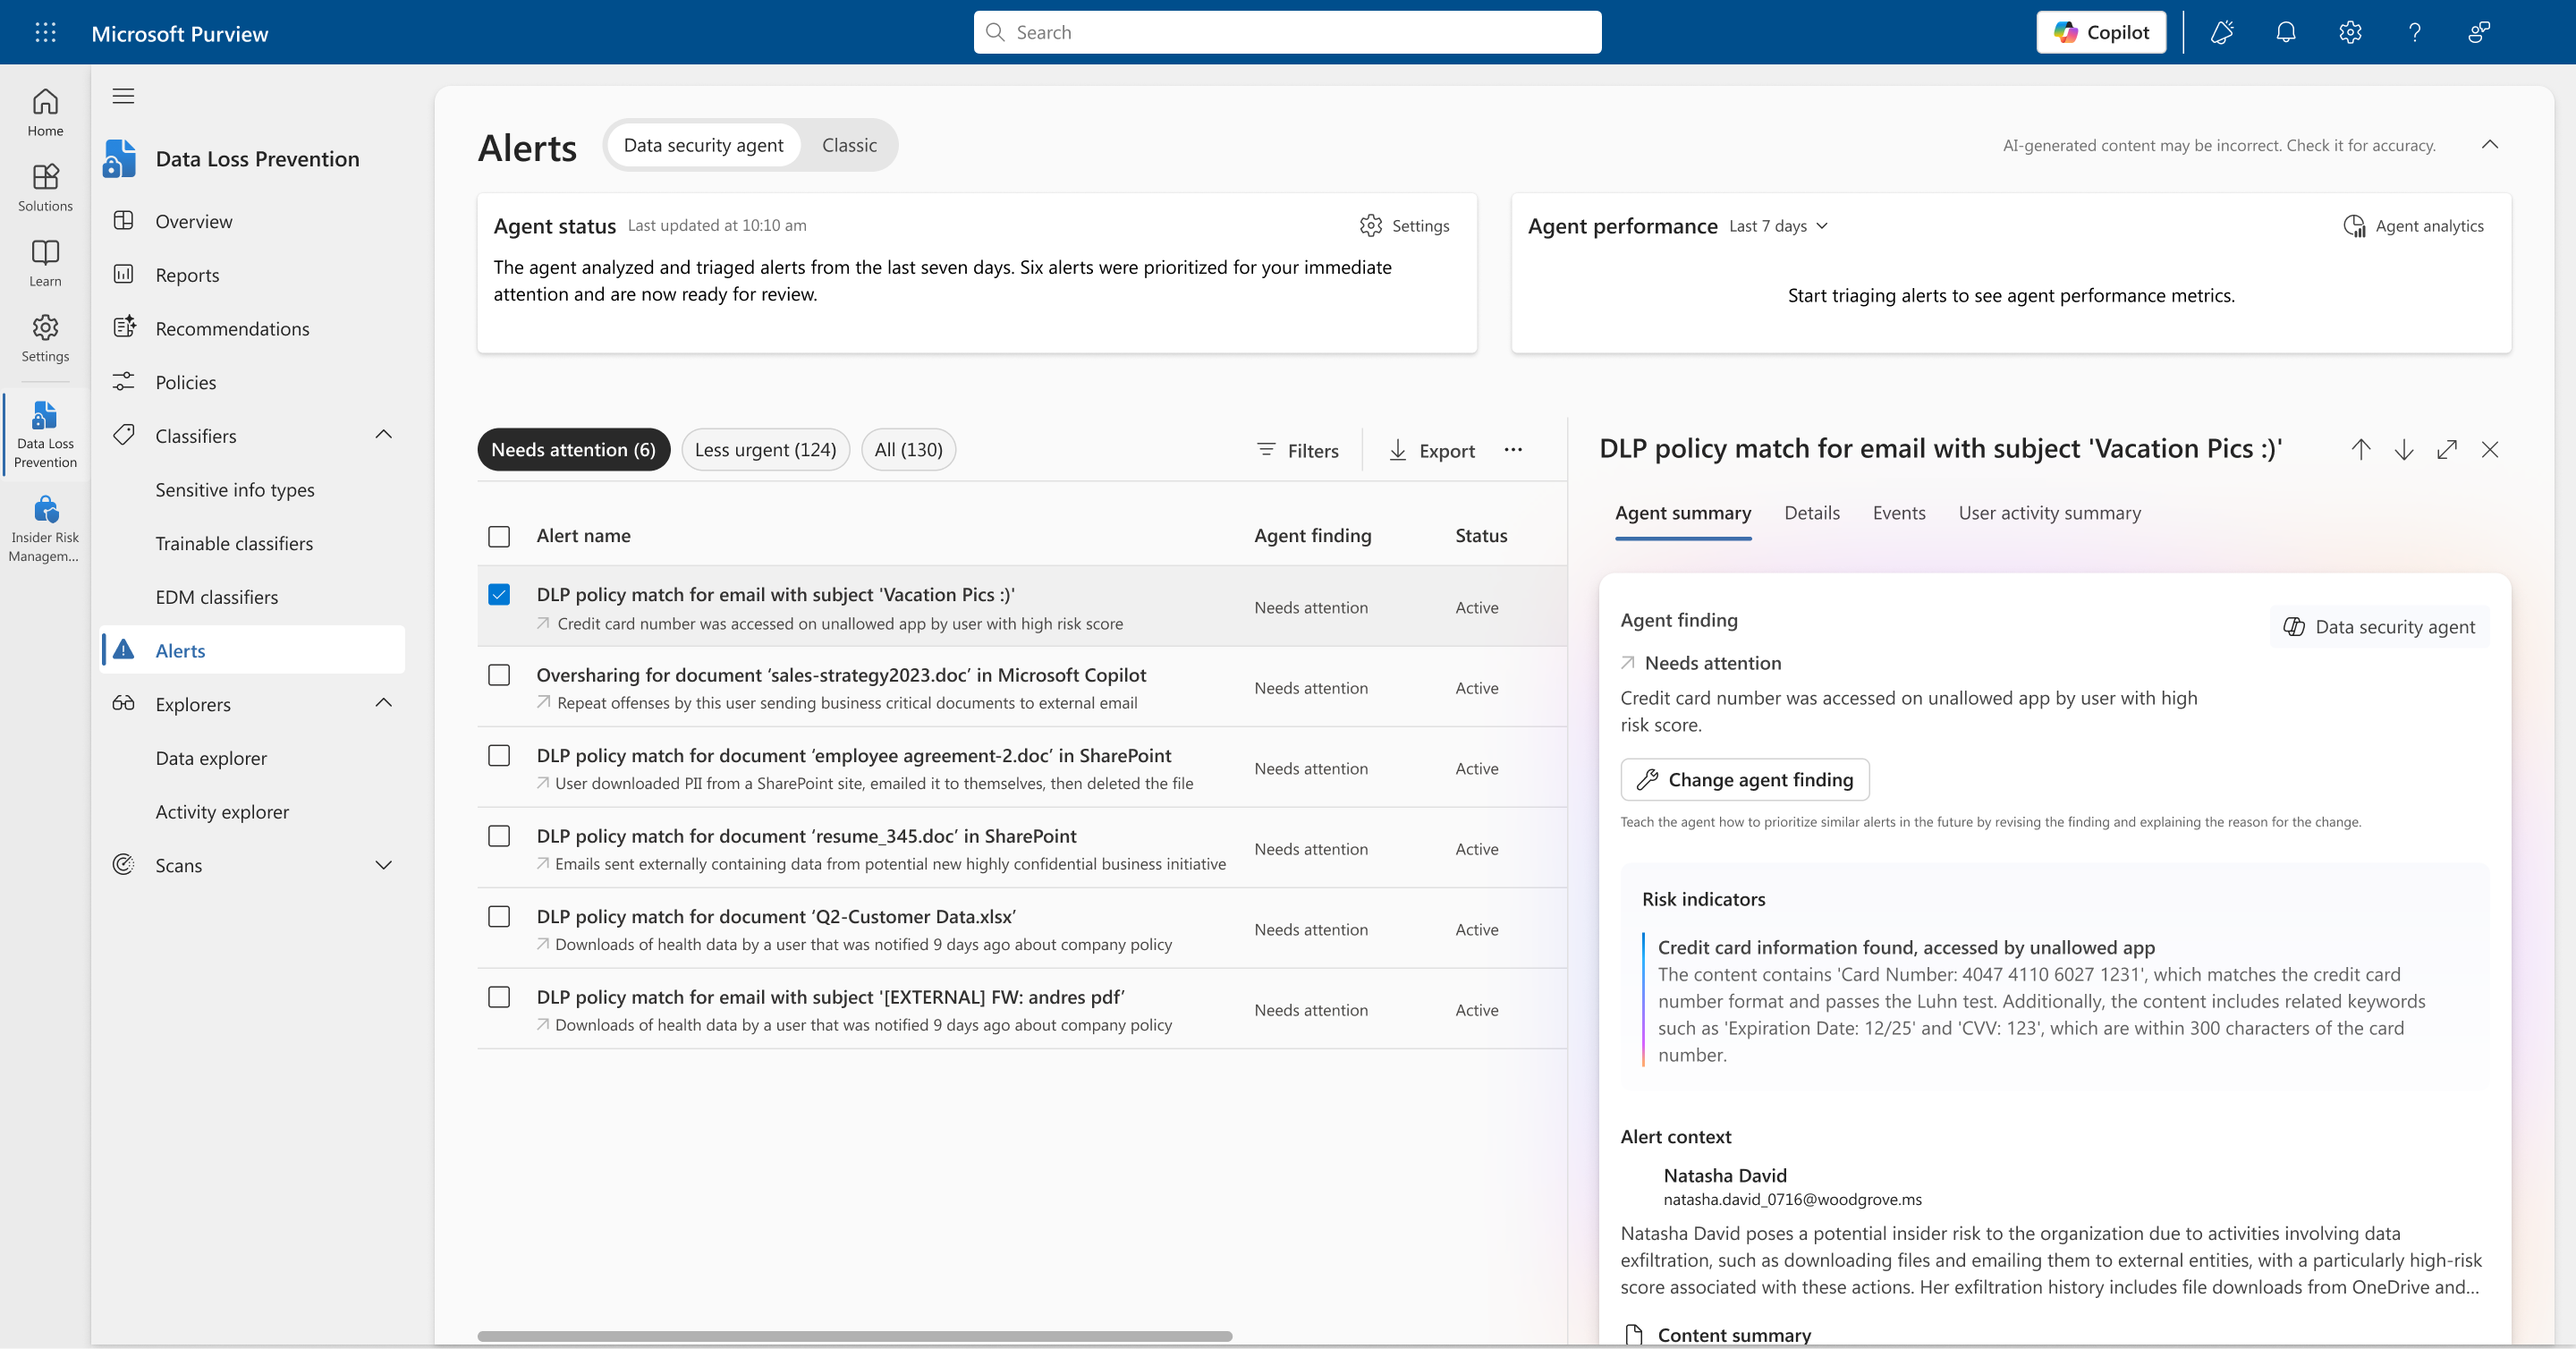
Task: Open the app launcher waffle icon
Action: tap(45, 32)
